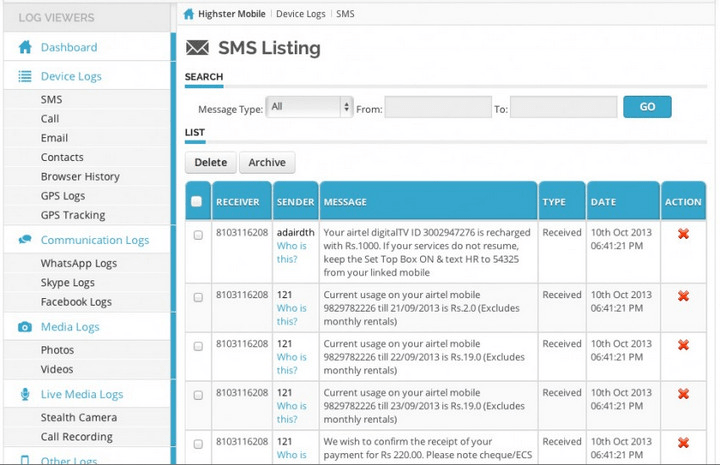The height and width of the screenshot is (465, 720).
Task: Open the Device Logs section
Action: coord(71,76)
